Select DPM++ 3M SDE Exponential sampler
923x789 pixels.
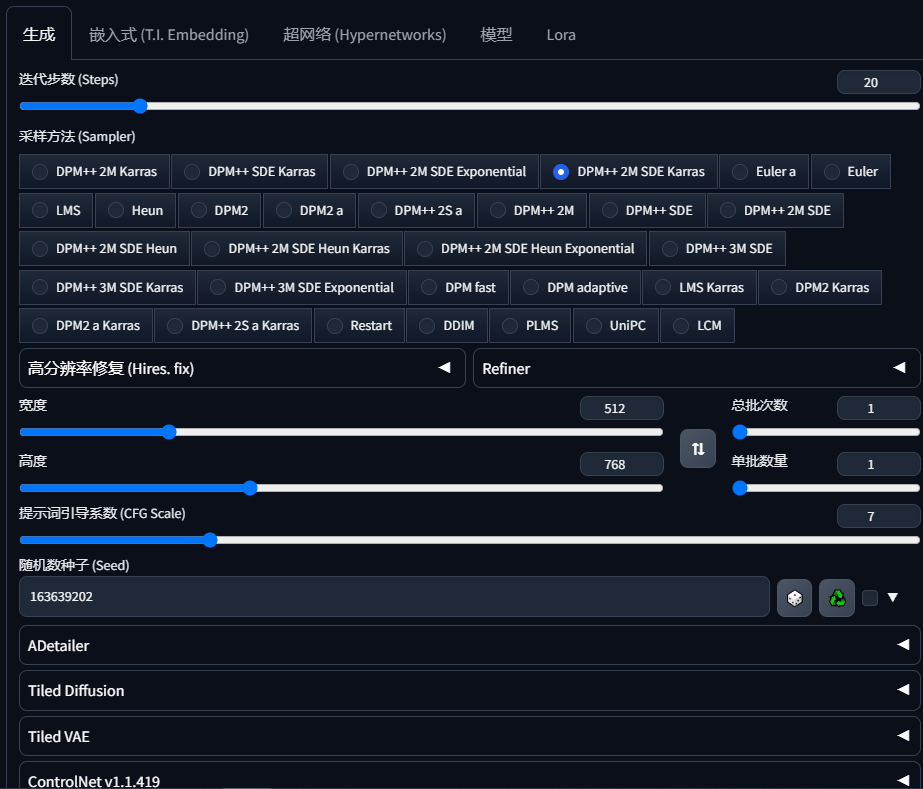(302, 287)
